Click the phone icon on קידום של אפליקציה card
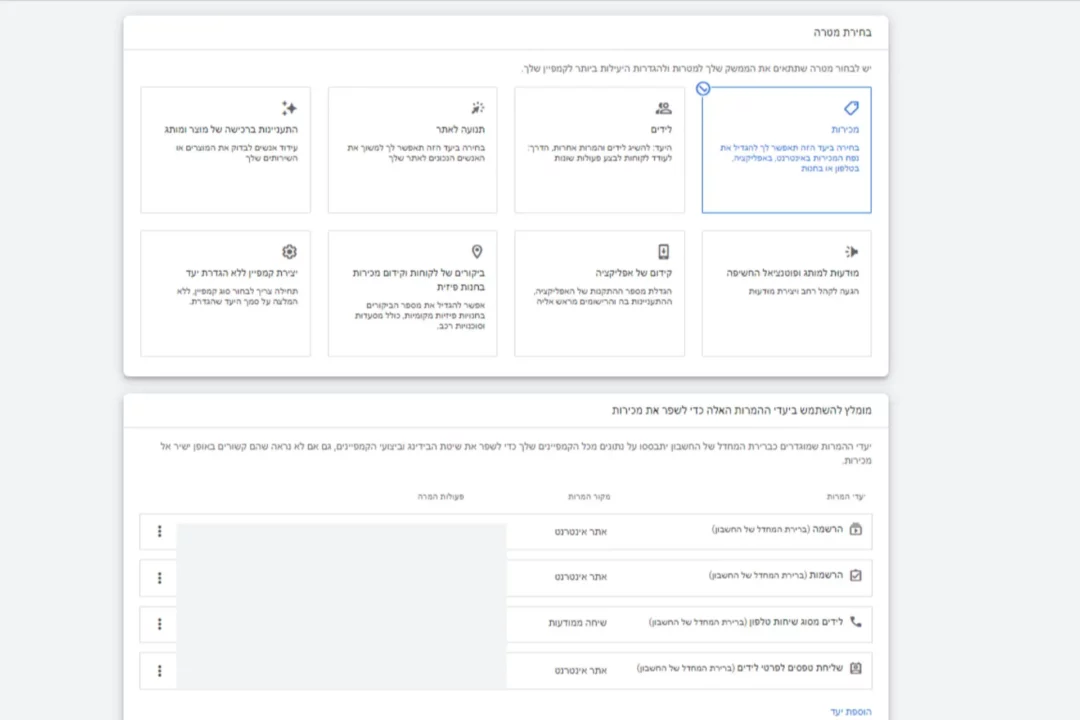 tap(664, 252)
